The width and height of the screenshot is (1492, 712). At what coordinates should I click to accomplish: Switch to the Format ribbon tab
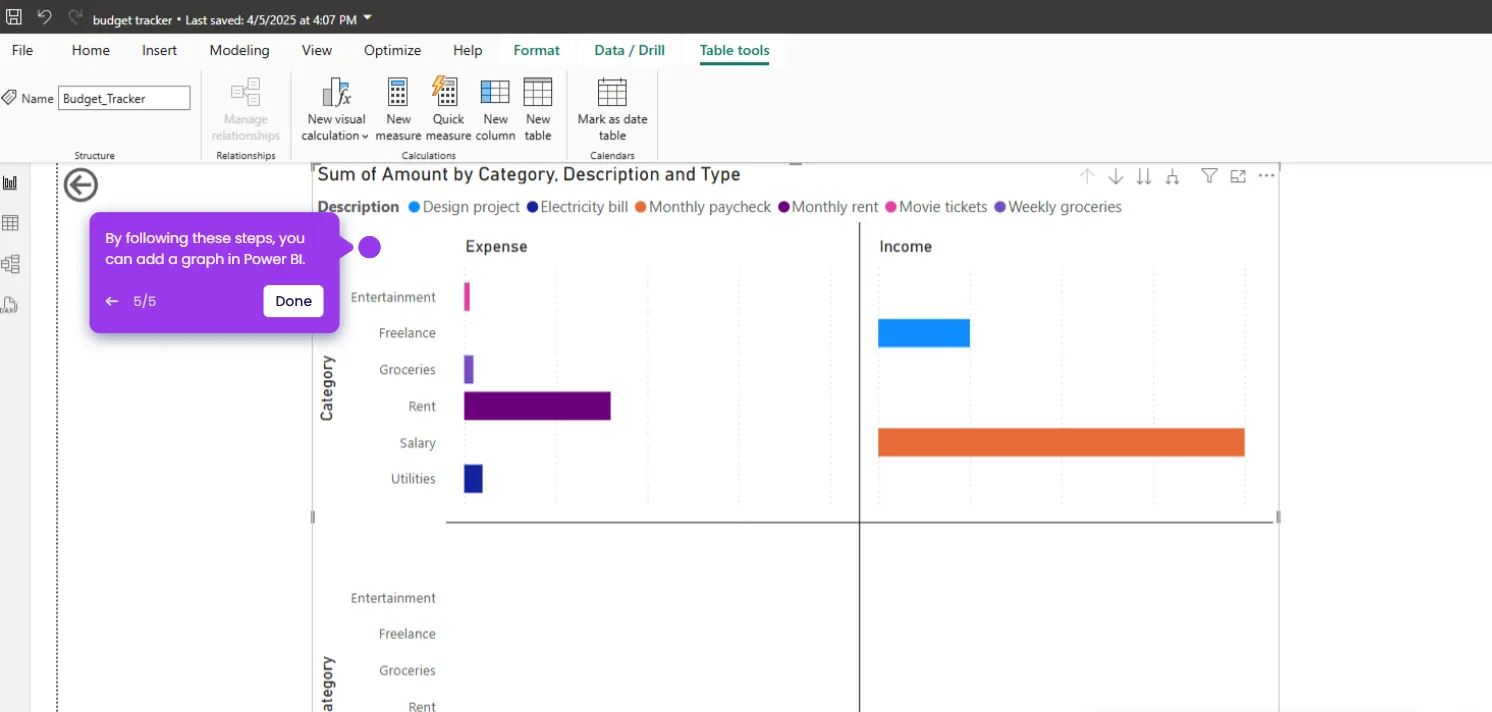click(x=537, y=50)
